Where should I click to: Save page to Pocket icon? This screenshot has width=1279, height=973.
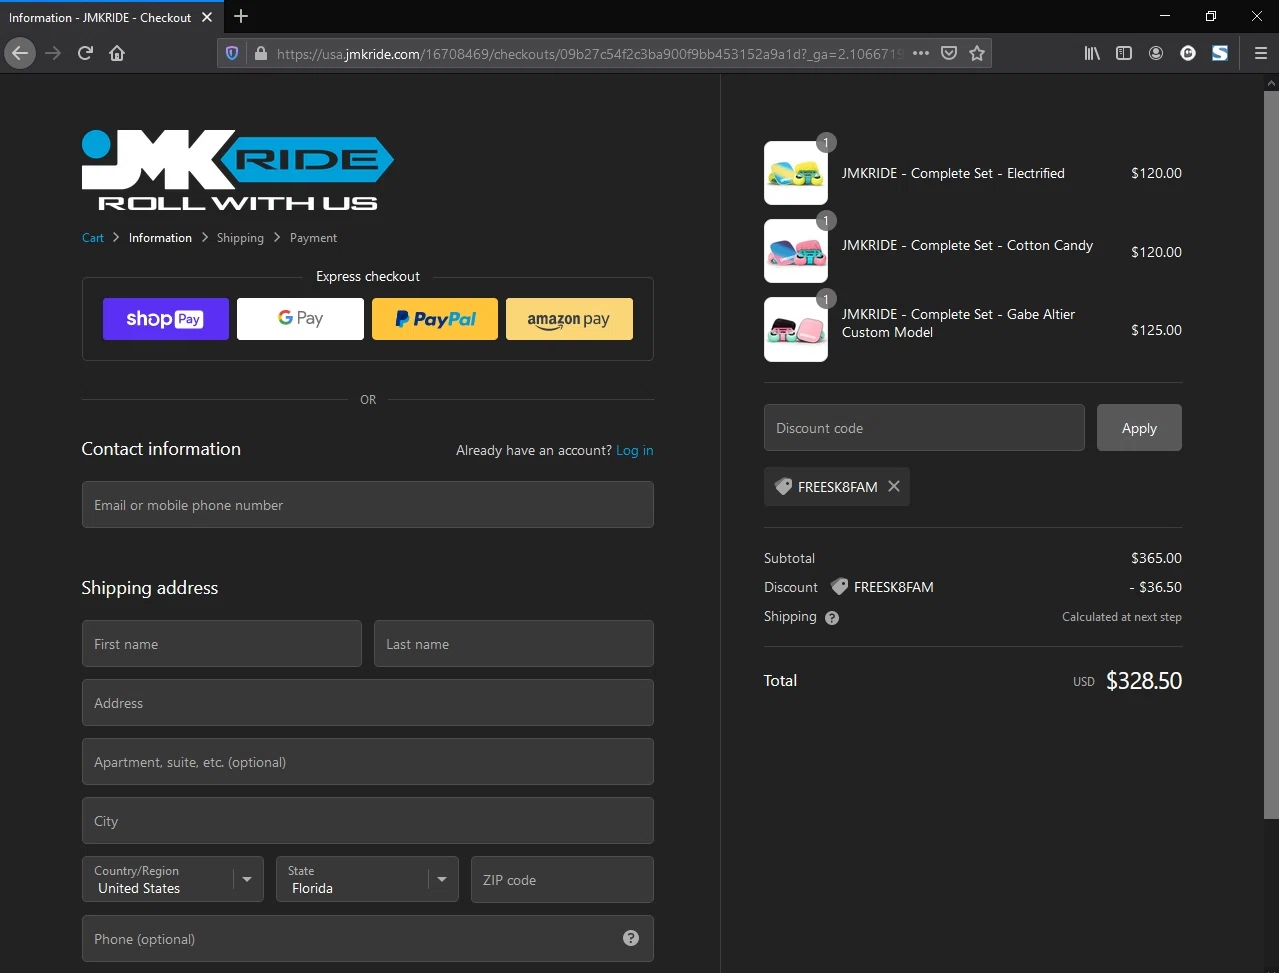[x=949, y=53]
